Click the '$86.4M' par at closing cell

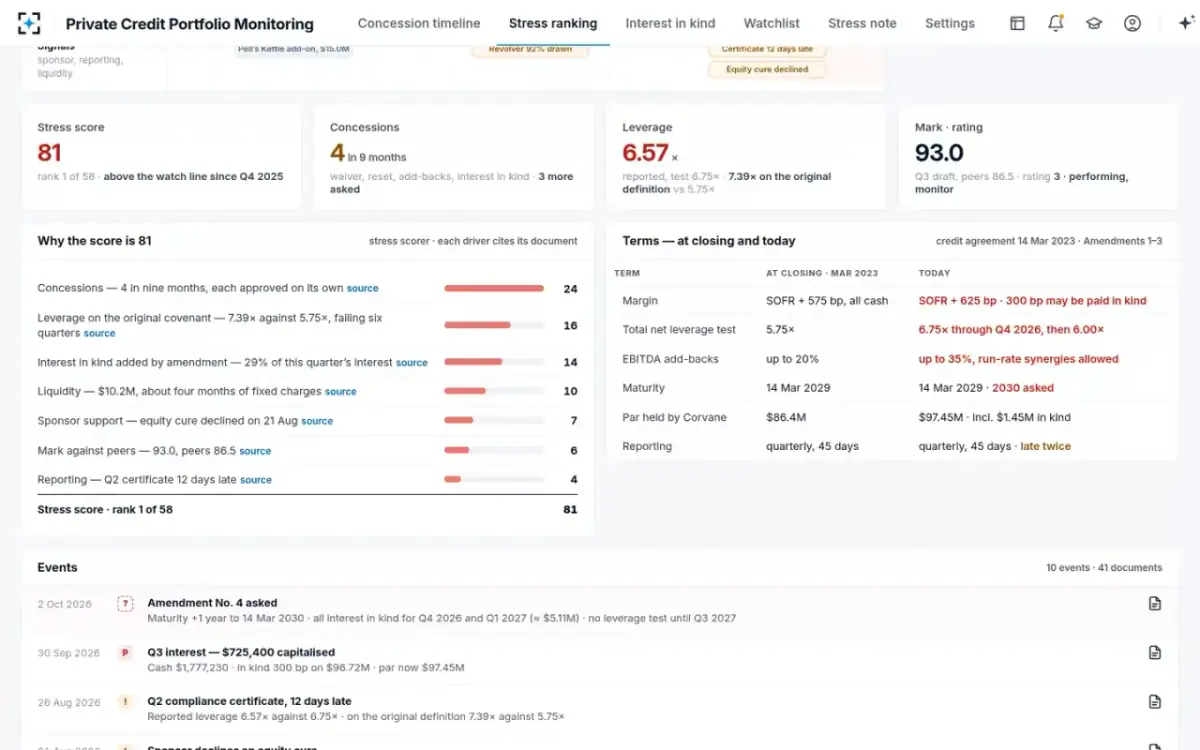(x=787, y=417)
